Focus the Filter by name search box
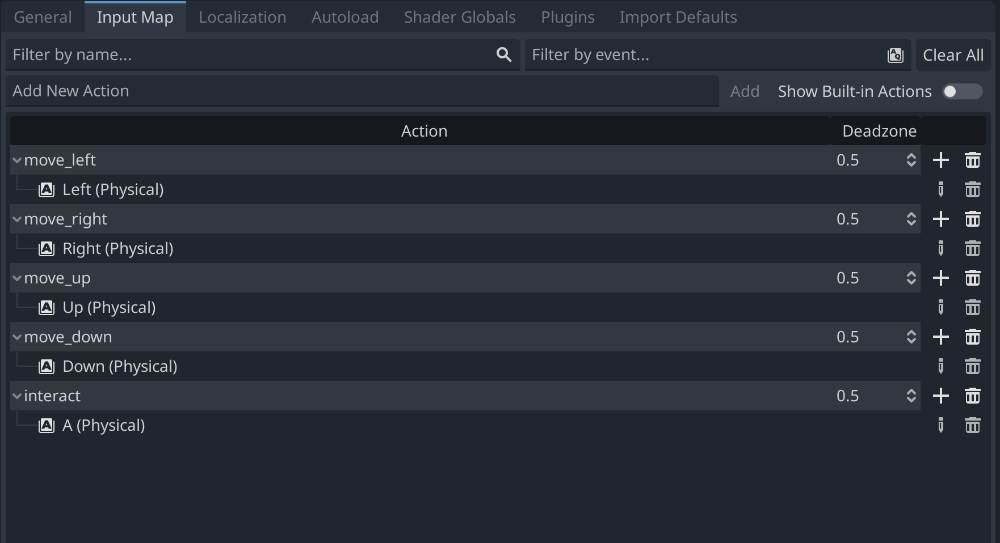This screenshot has width=1000, height=543. pyautogui.click(x=250, y=55)
